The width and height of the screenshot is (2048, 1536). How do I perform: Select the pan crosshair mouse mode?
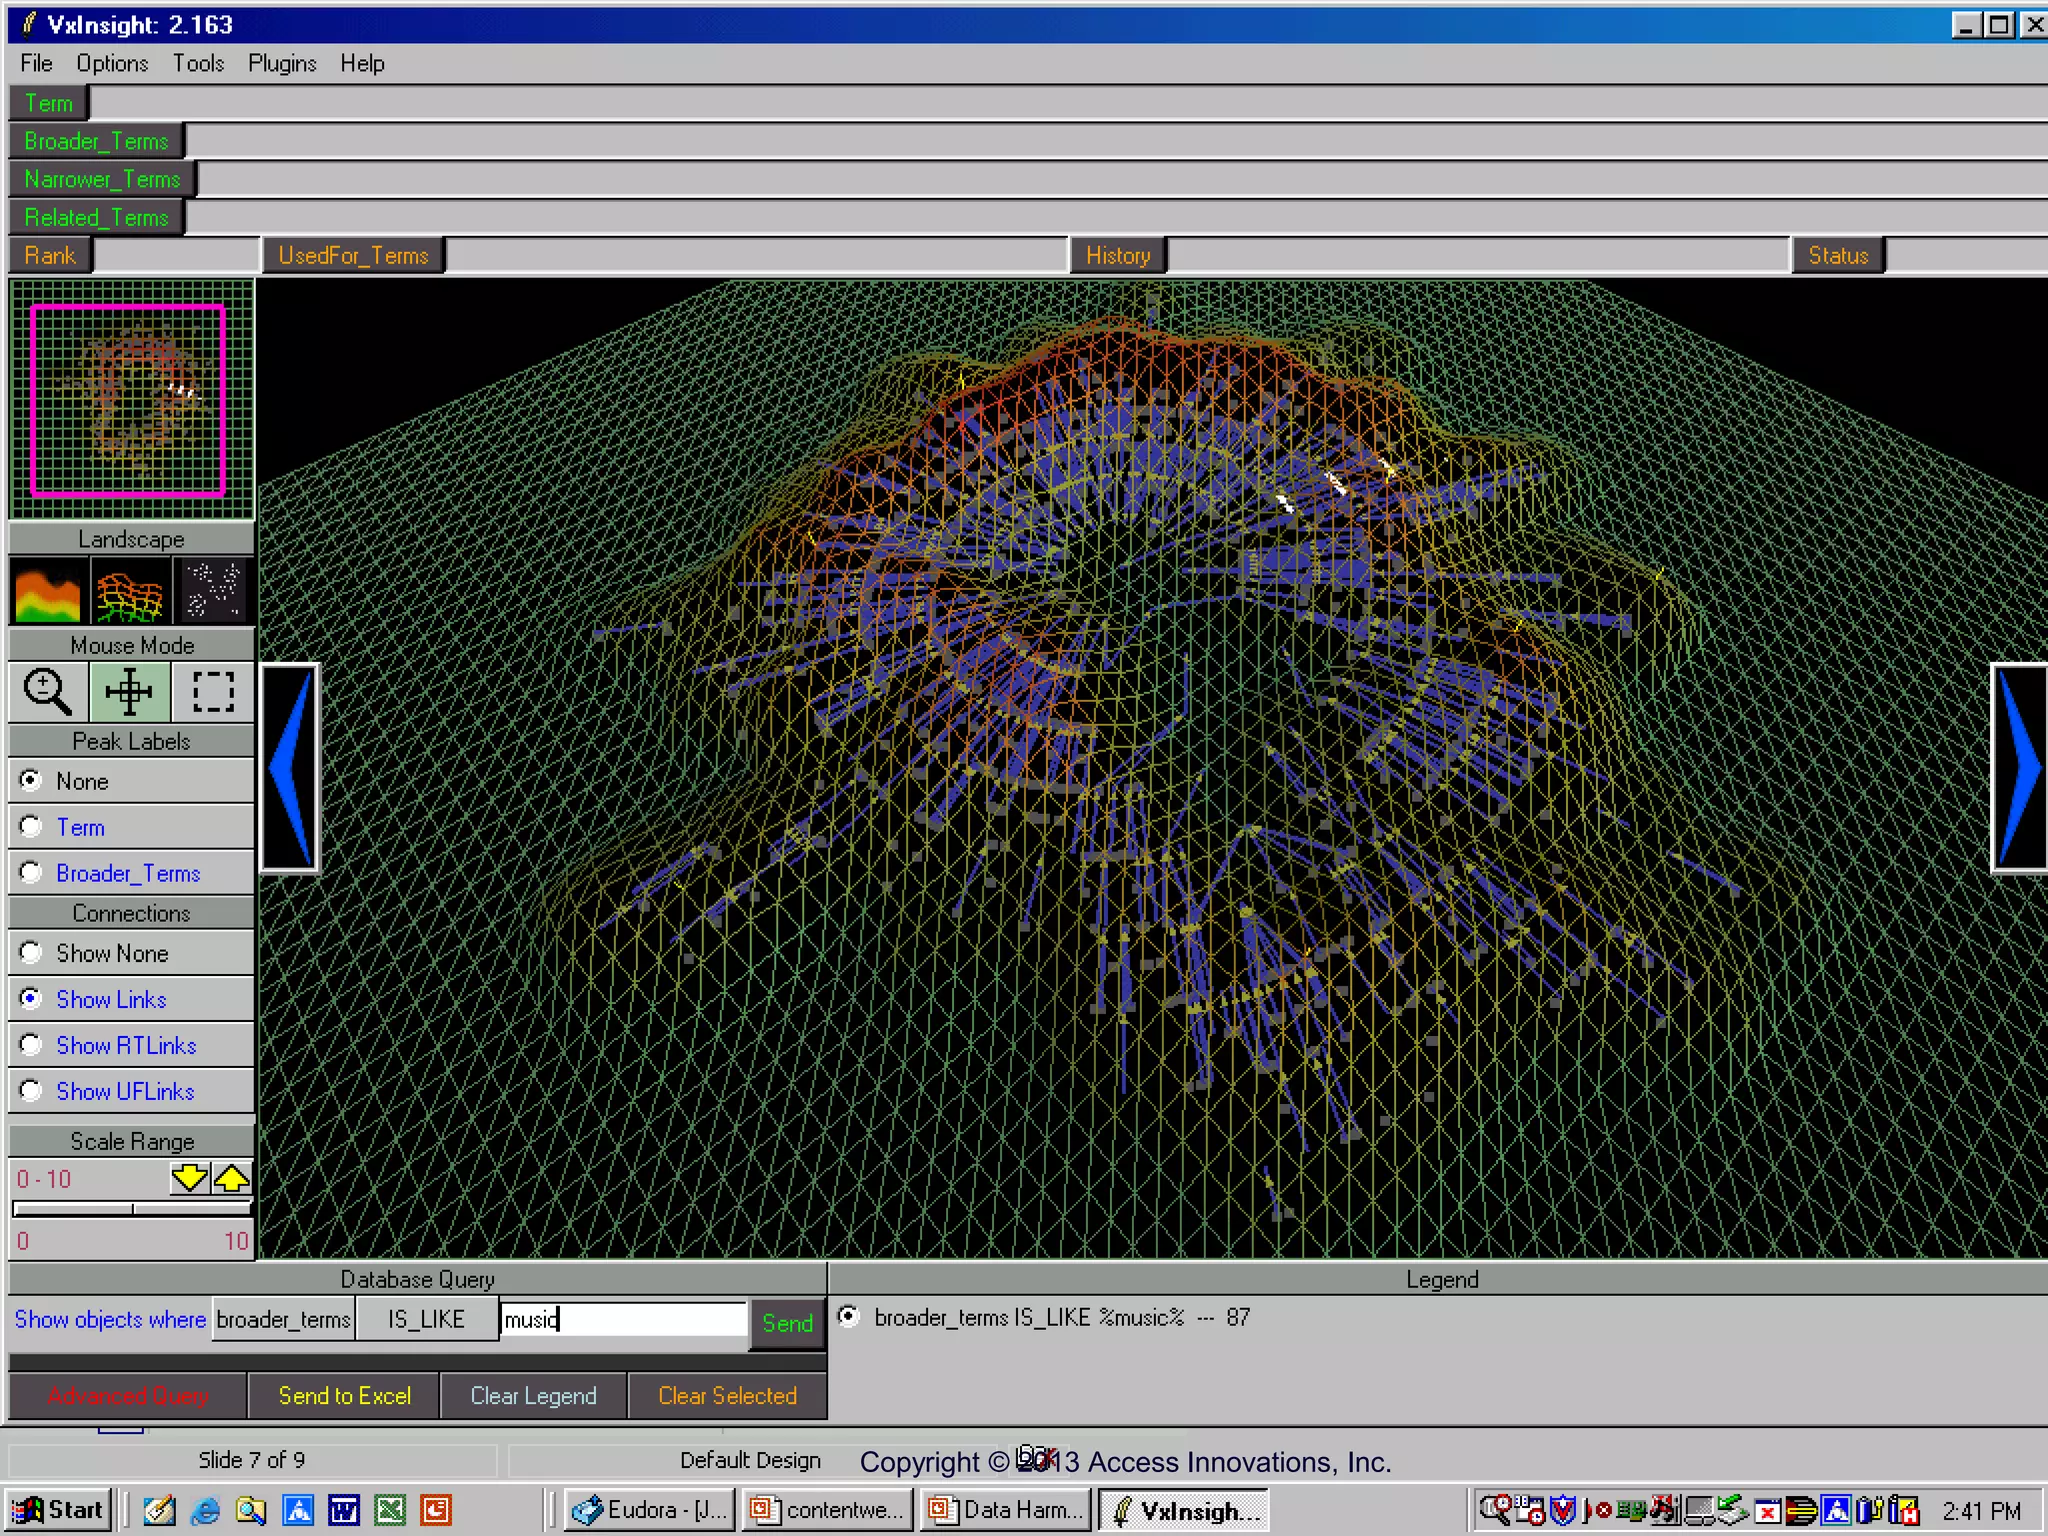coord(129,692)
